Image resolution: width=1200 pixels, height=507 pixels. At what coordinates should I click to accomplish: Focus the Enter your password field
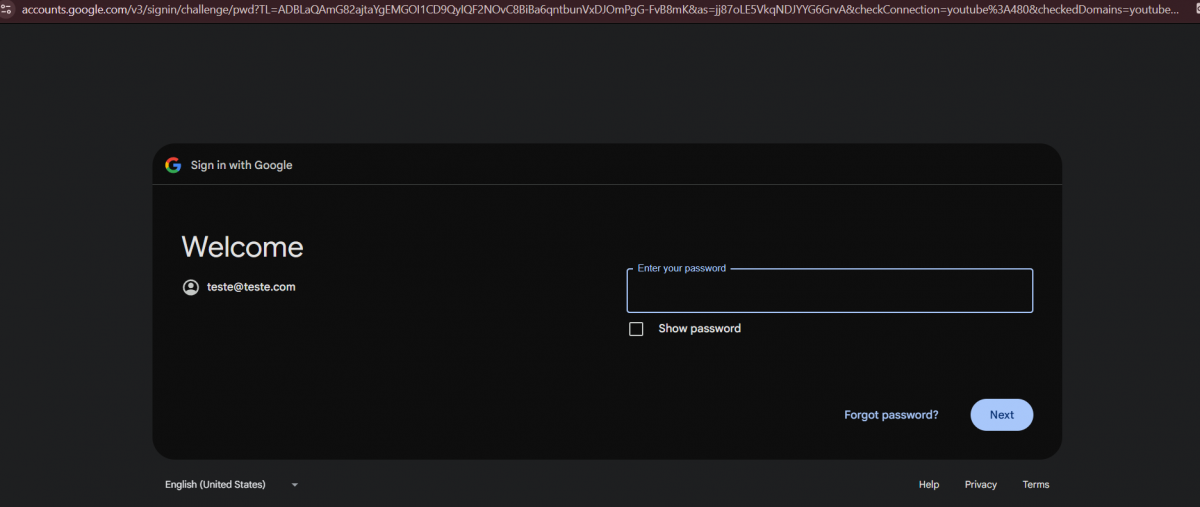tap(829, 294)
